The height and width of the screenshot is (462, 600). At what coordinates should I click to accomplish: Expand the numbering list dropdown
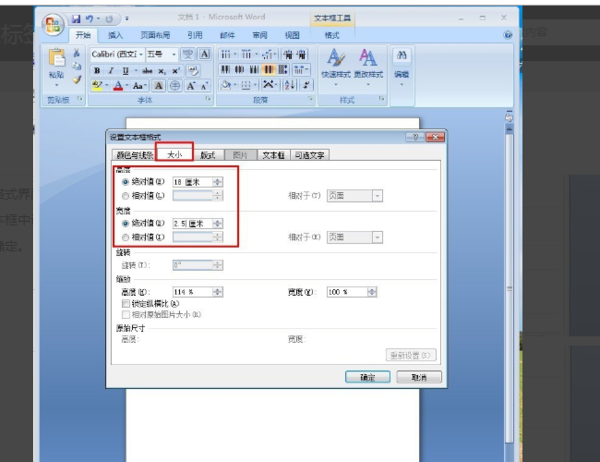(256, 54)
